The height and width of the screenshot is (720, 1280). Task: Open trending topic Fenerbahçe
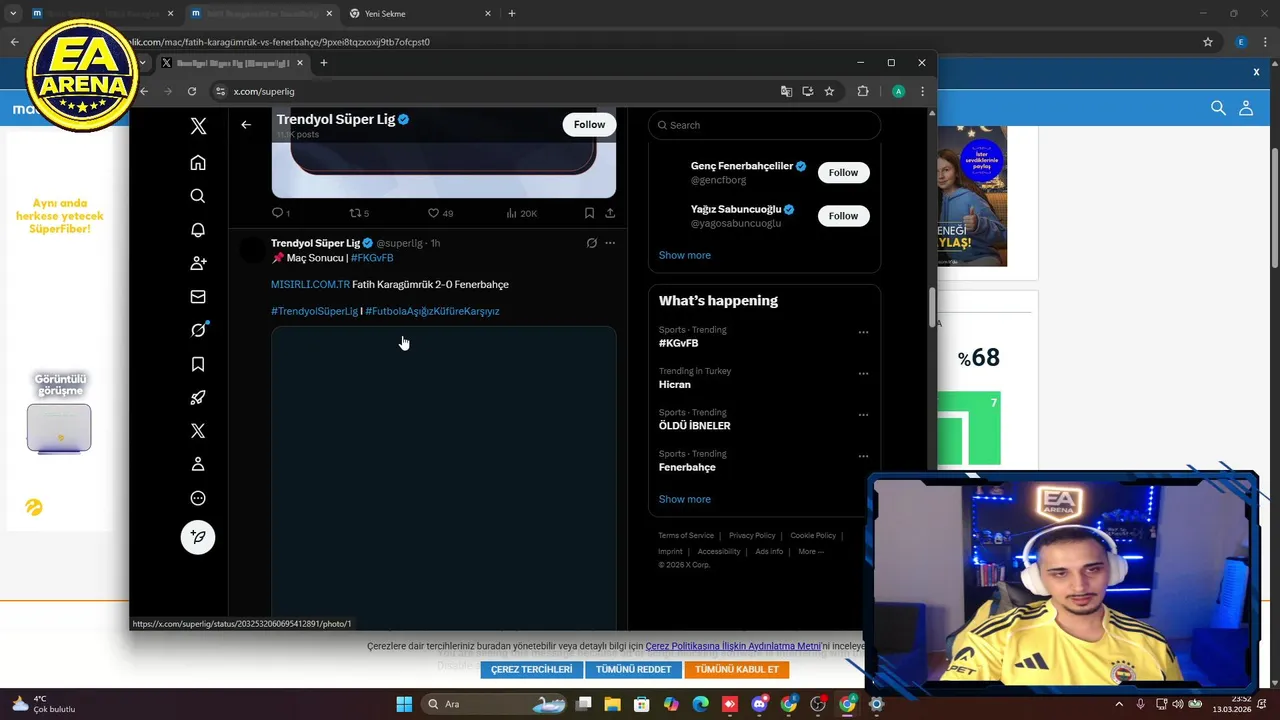(687, 467)
